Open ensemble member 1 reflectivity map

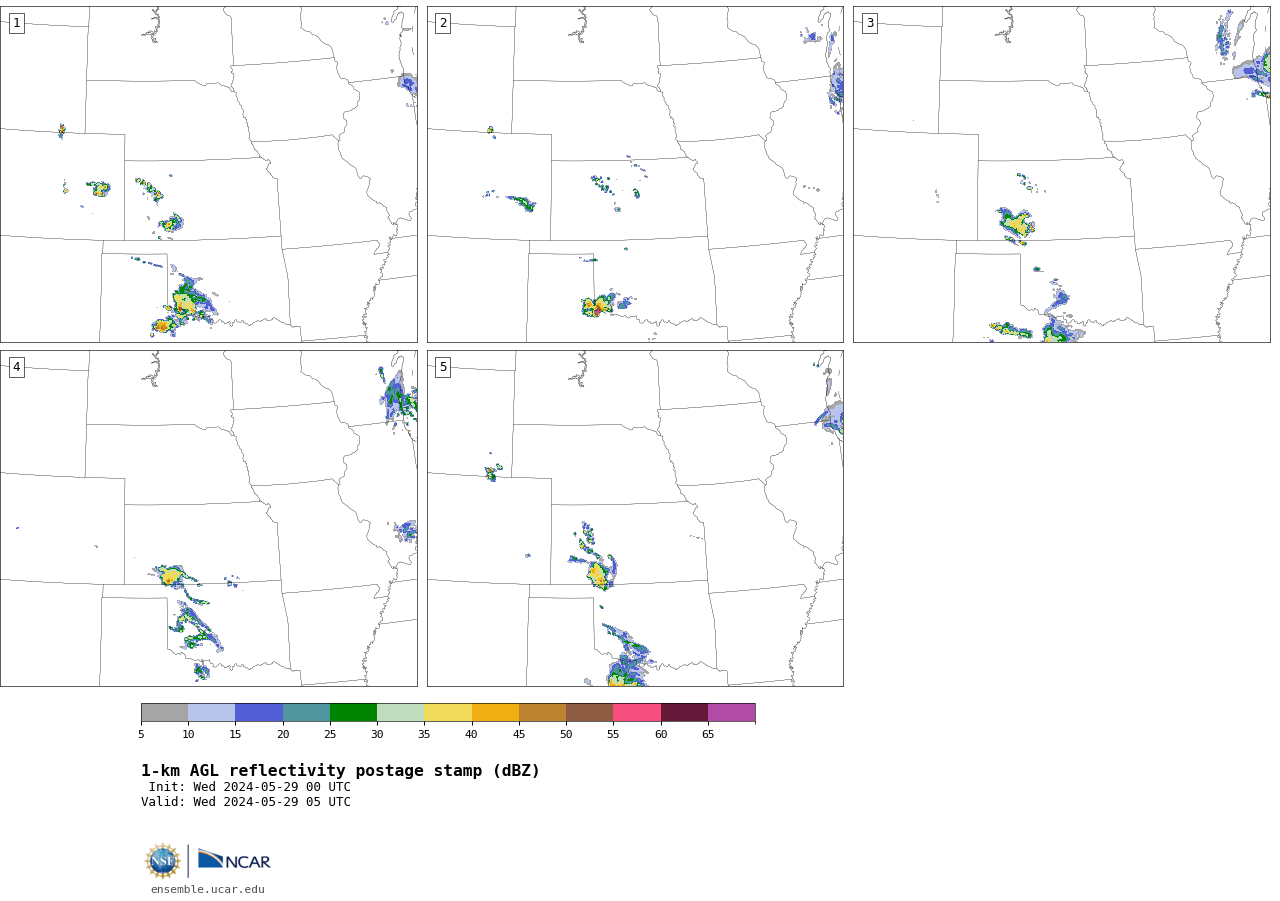click(209, 174)
